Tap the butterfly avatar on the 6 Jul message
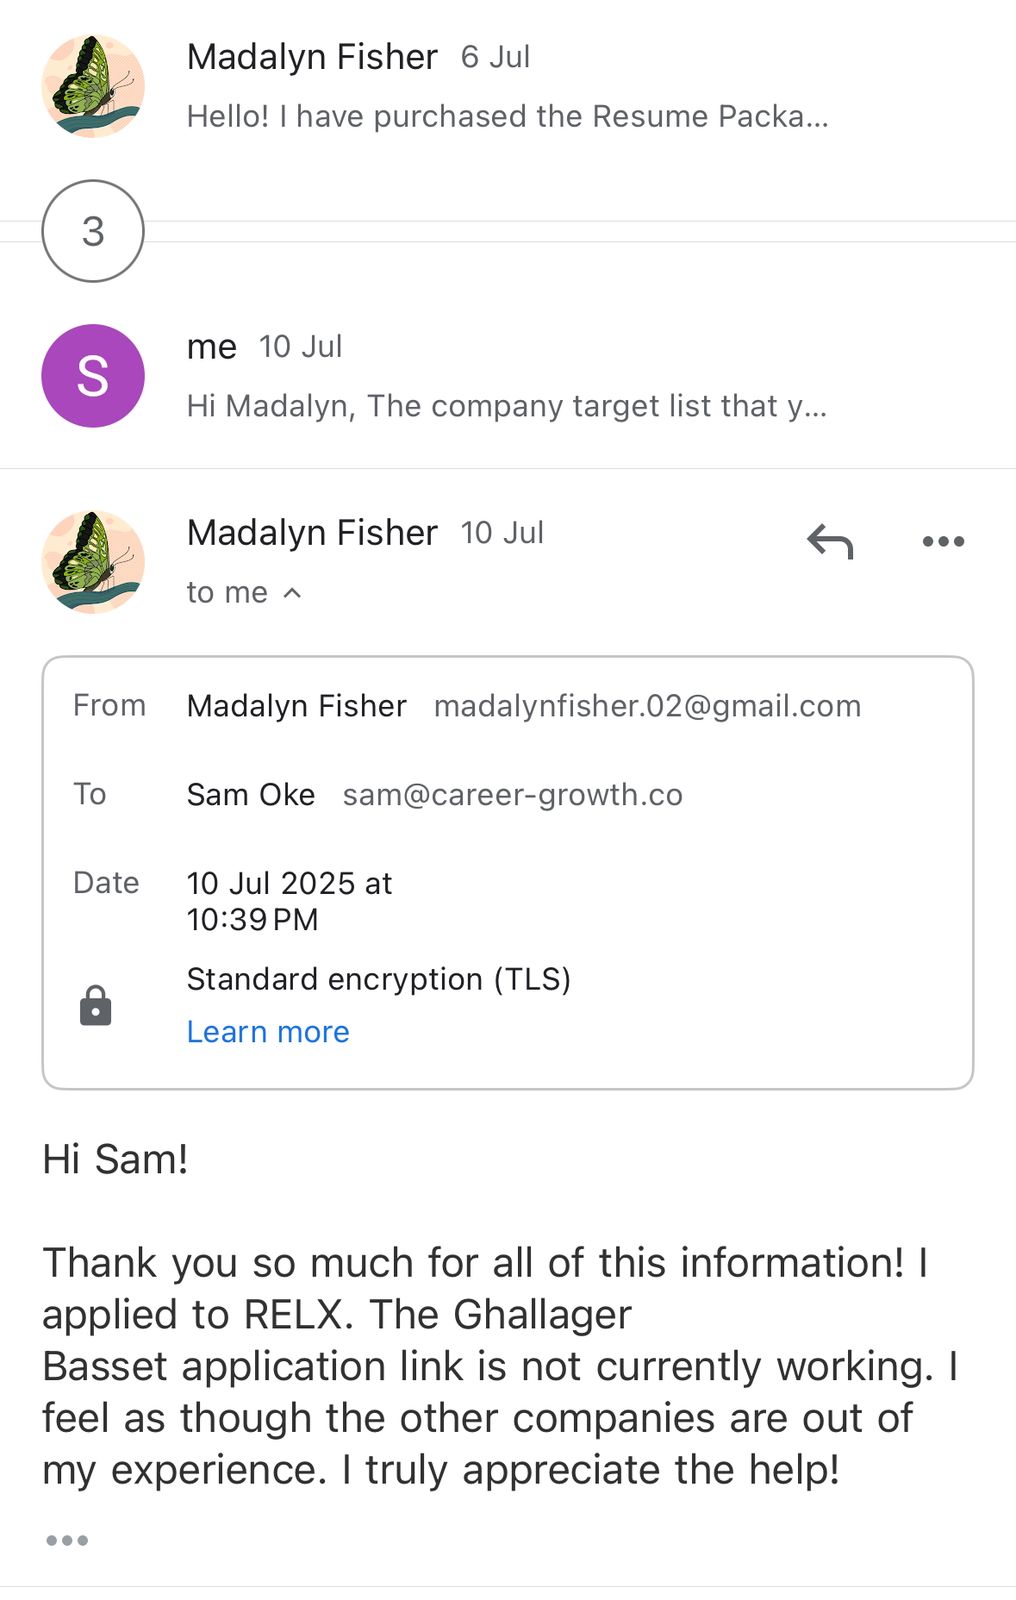Image resolution: width=1016 pixels, height=1600 pixels. point(93,86)
